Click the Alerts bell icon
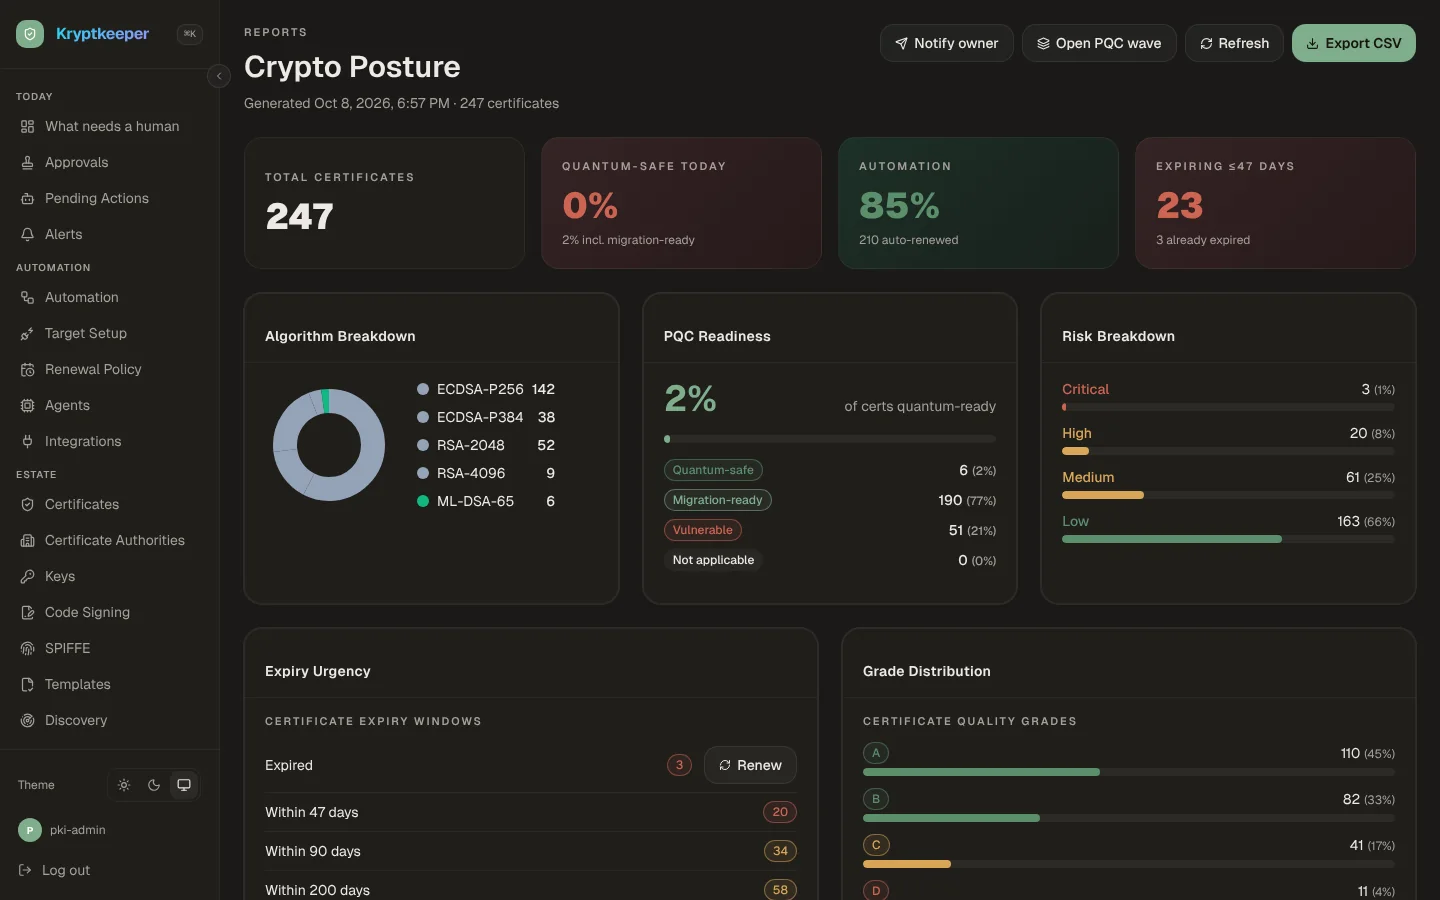The width and height of the screenshot is (1440, 900). coord(27,234)
